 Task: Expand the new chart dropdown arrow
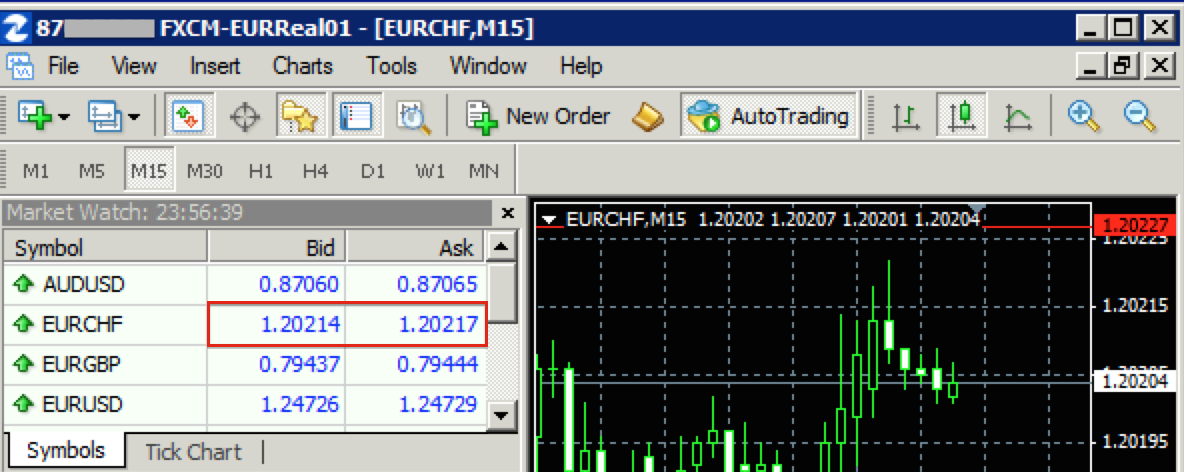point(63,117)
